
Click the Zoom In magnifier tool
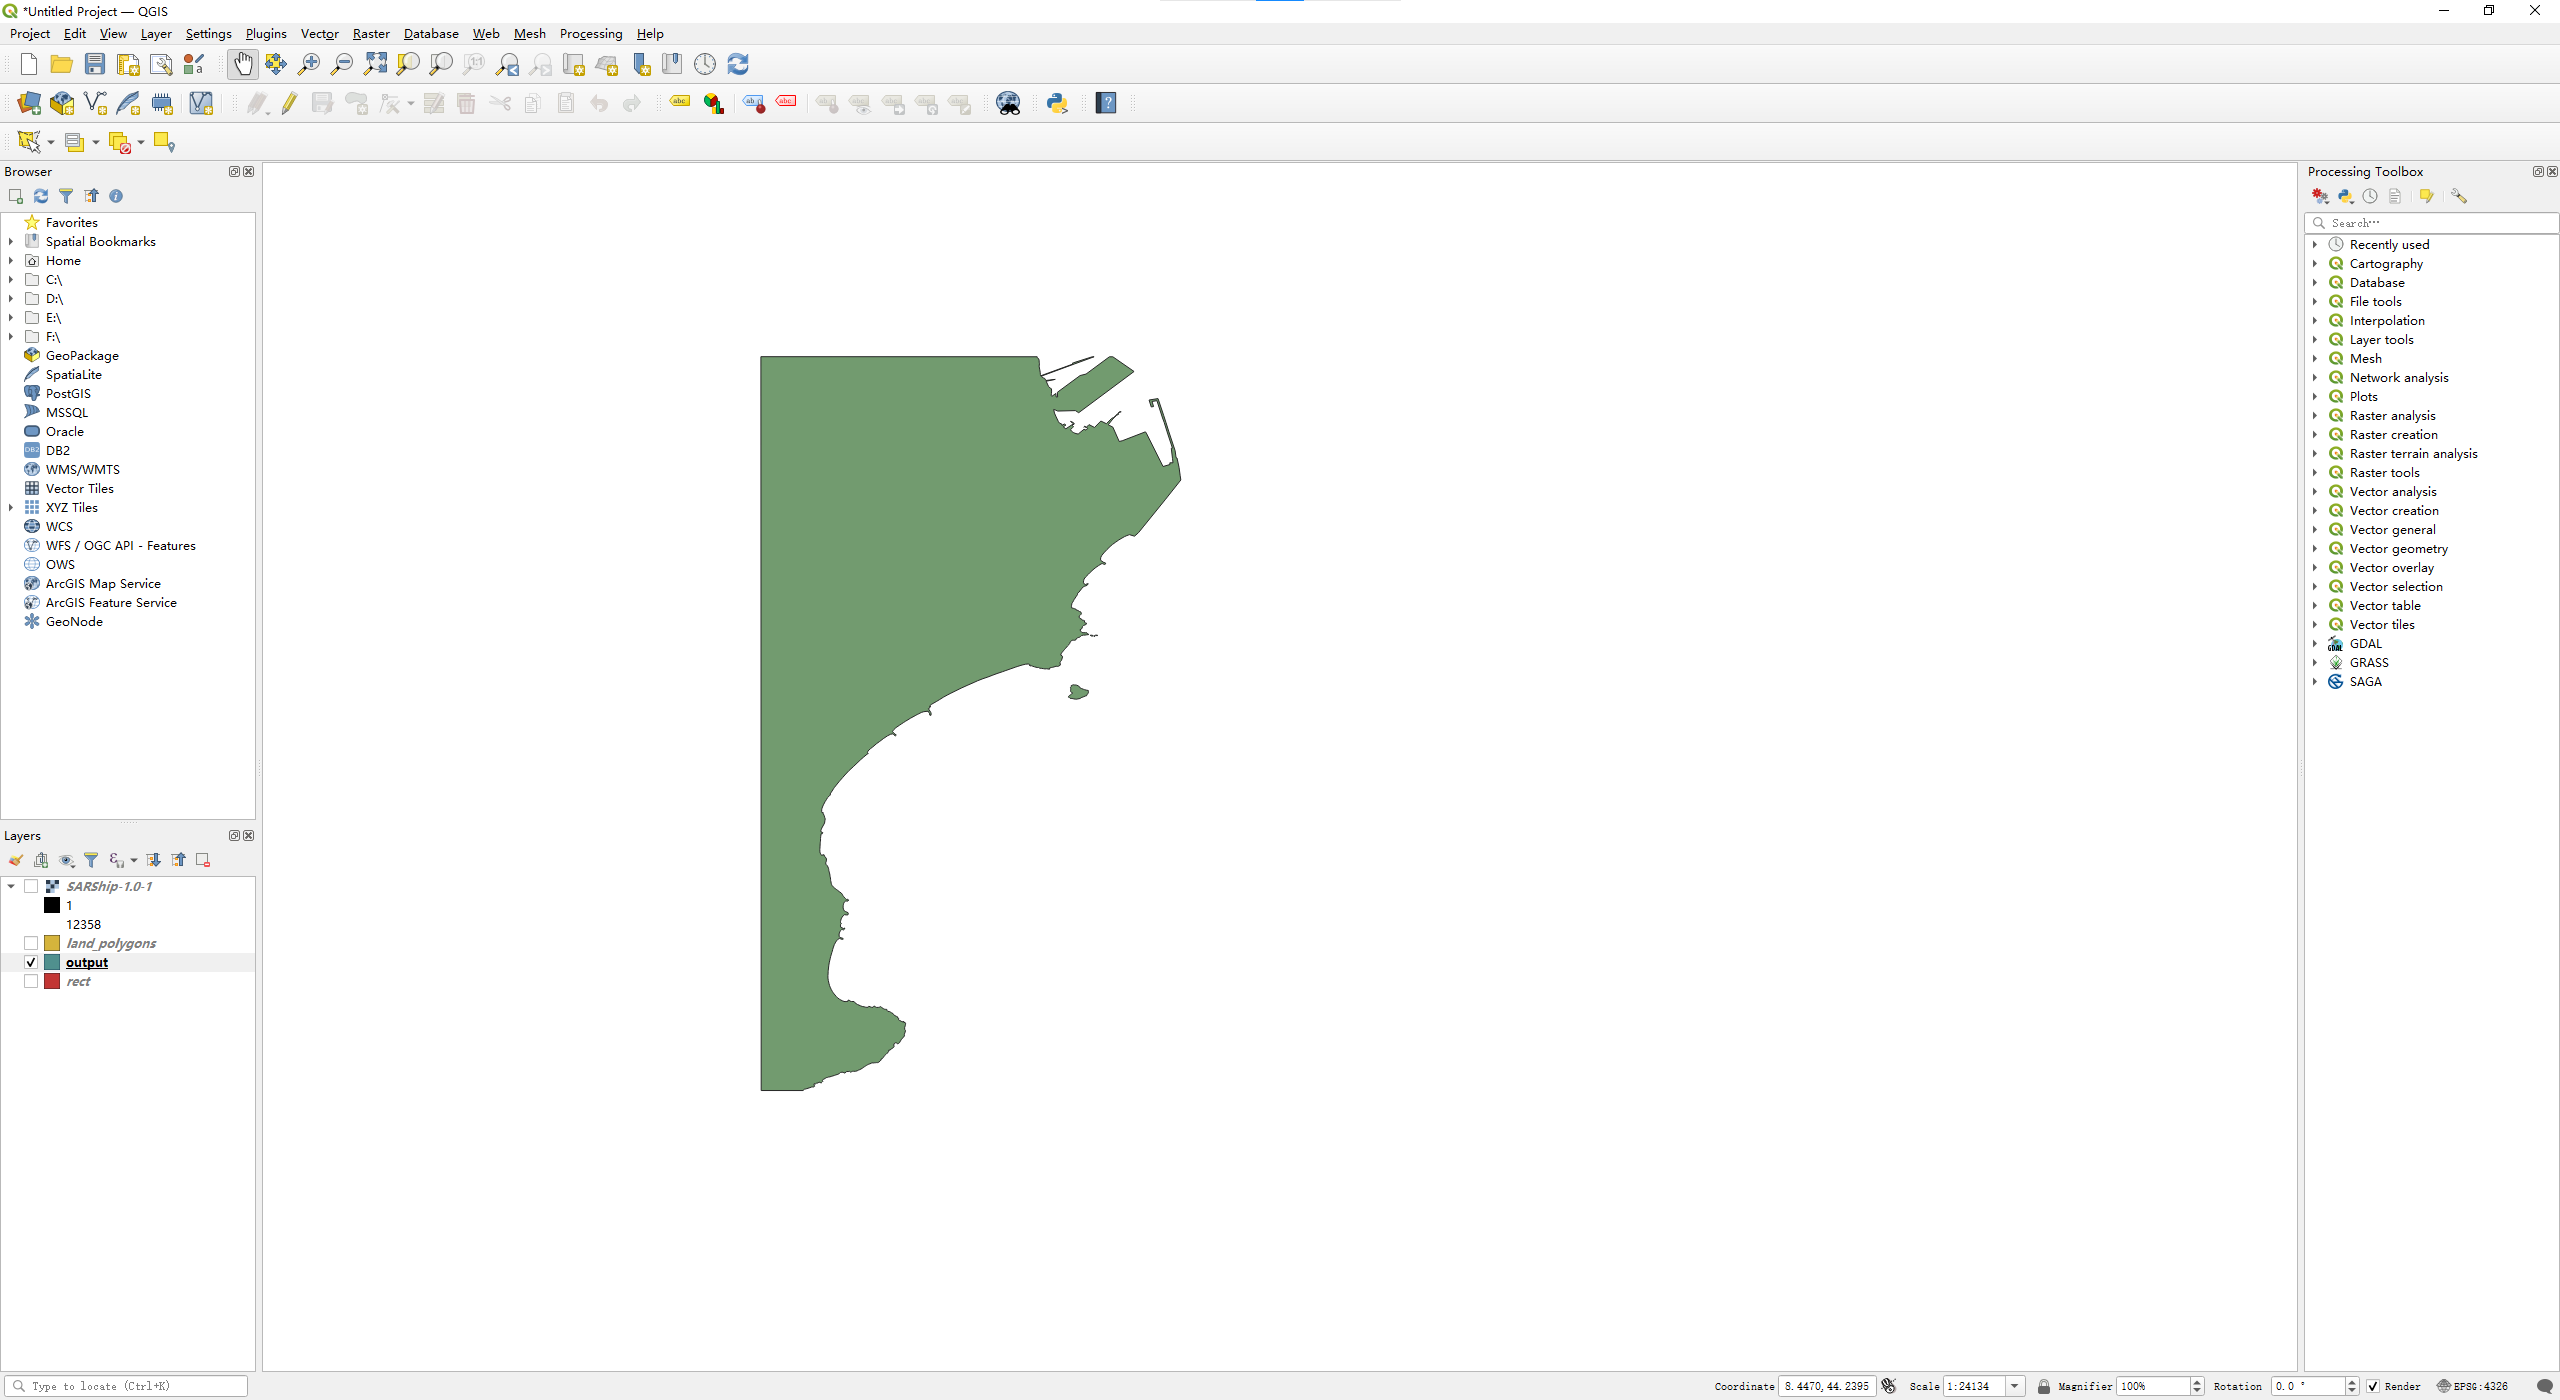point(309,65)
